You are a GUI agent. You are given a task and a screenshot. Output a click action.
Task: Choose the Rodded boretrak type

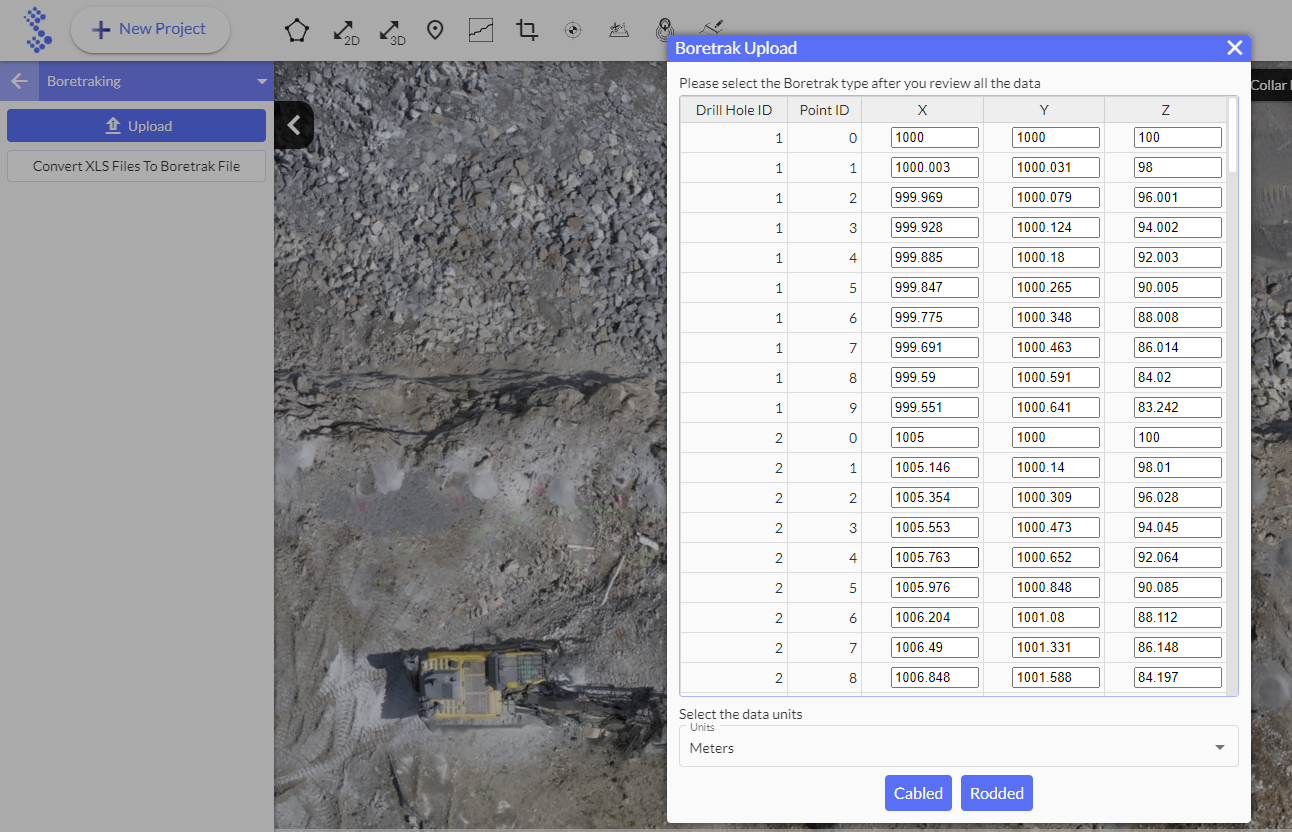point(996,793)
